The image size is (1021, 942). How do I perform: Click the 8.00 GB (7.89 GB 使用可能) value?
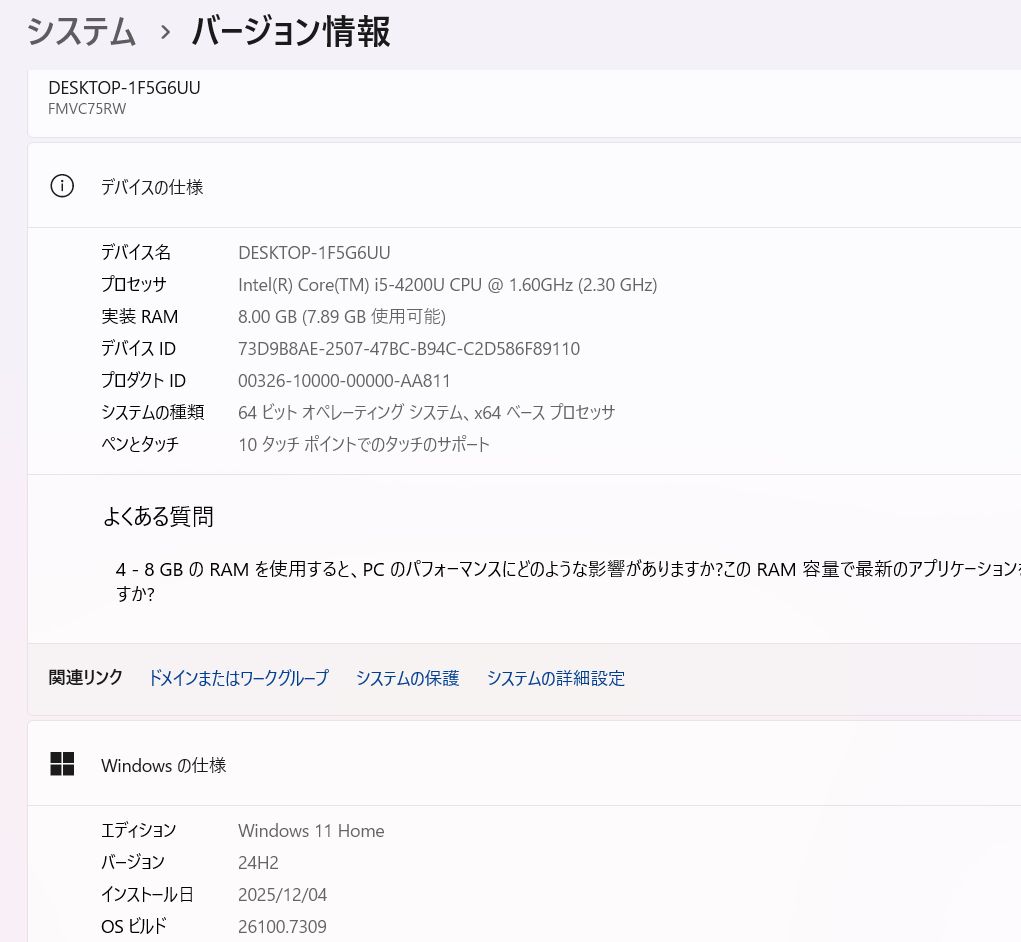342,316
